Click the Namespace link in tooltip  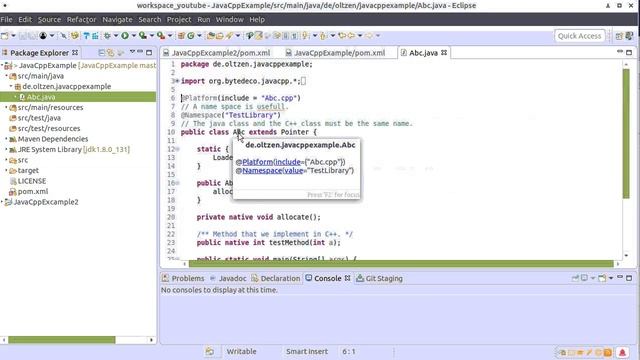coord(263,171)
